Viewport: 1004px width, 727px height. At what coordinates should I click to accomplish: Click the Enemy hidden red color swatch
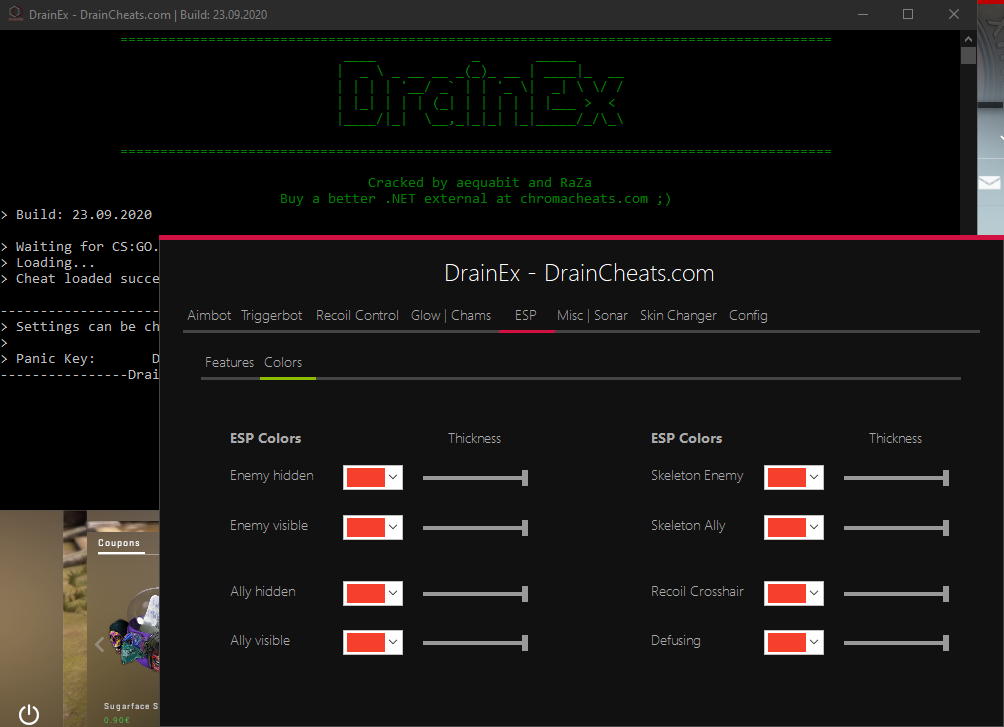pos(366,477)
